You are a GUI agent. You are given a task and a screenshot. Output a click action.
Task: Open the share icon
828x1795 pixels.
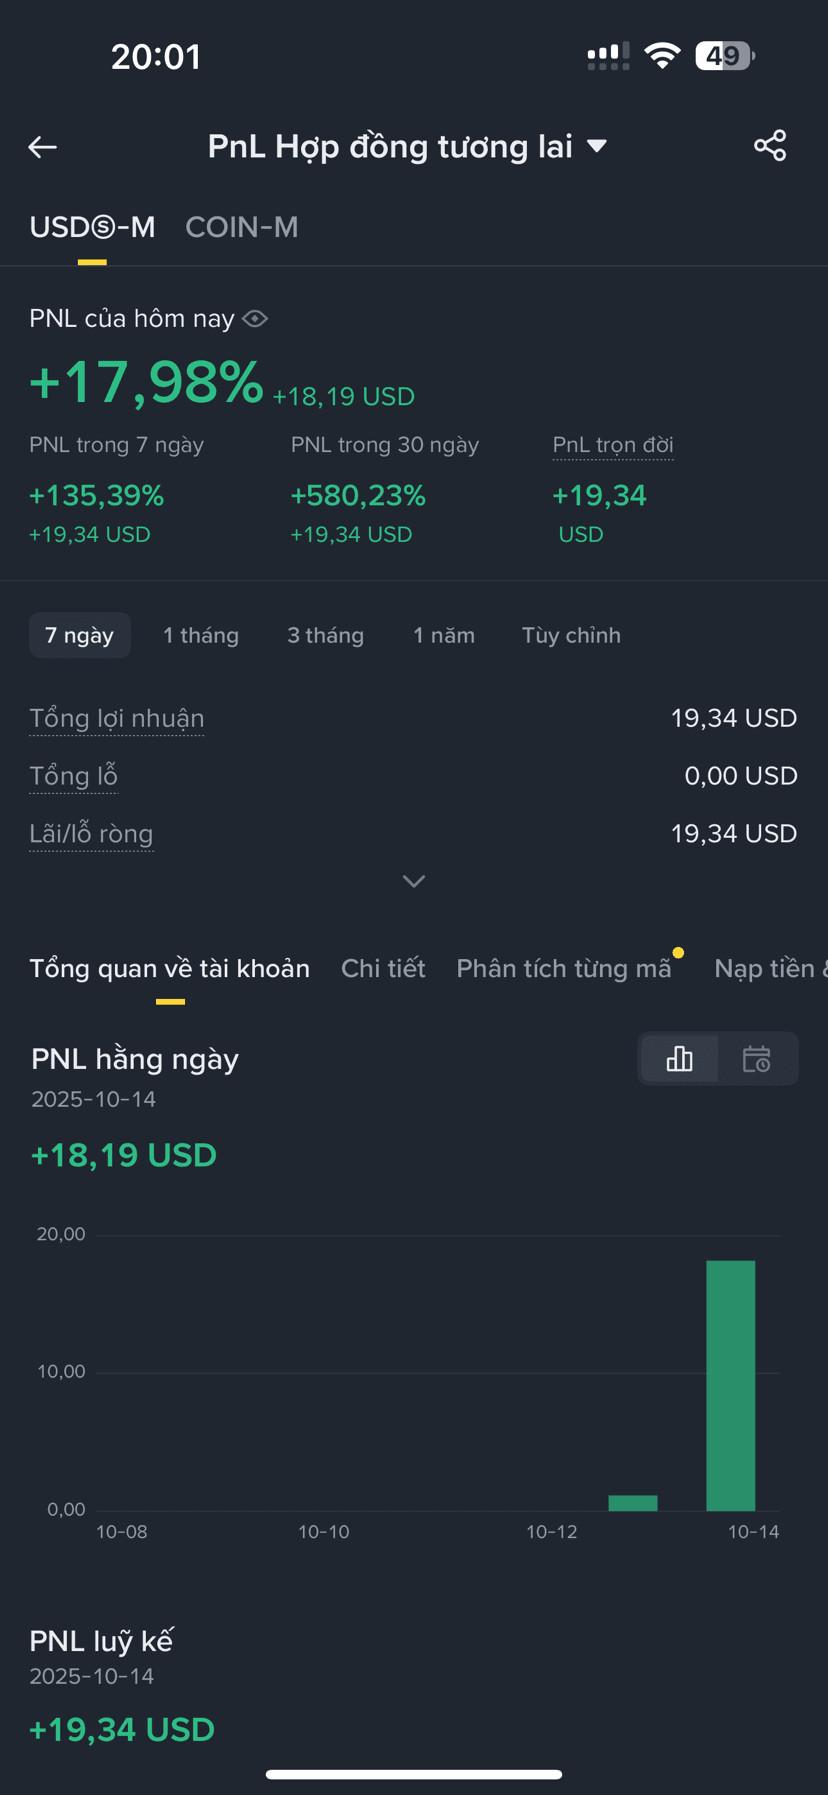coord(770,146)
